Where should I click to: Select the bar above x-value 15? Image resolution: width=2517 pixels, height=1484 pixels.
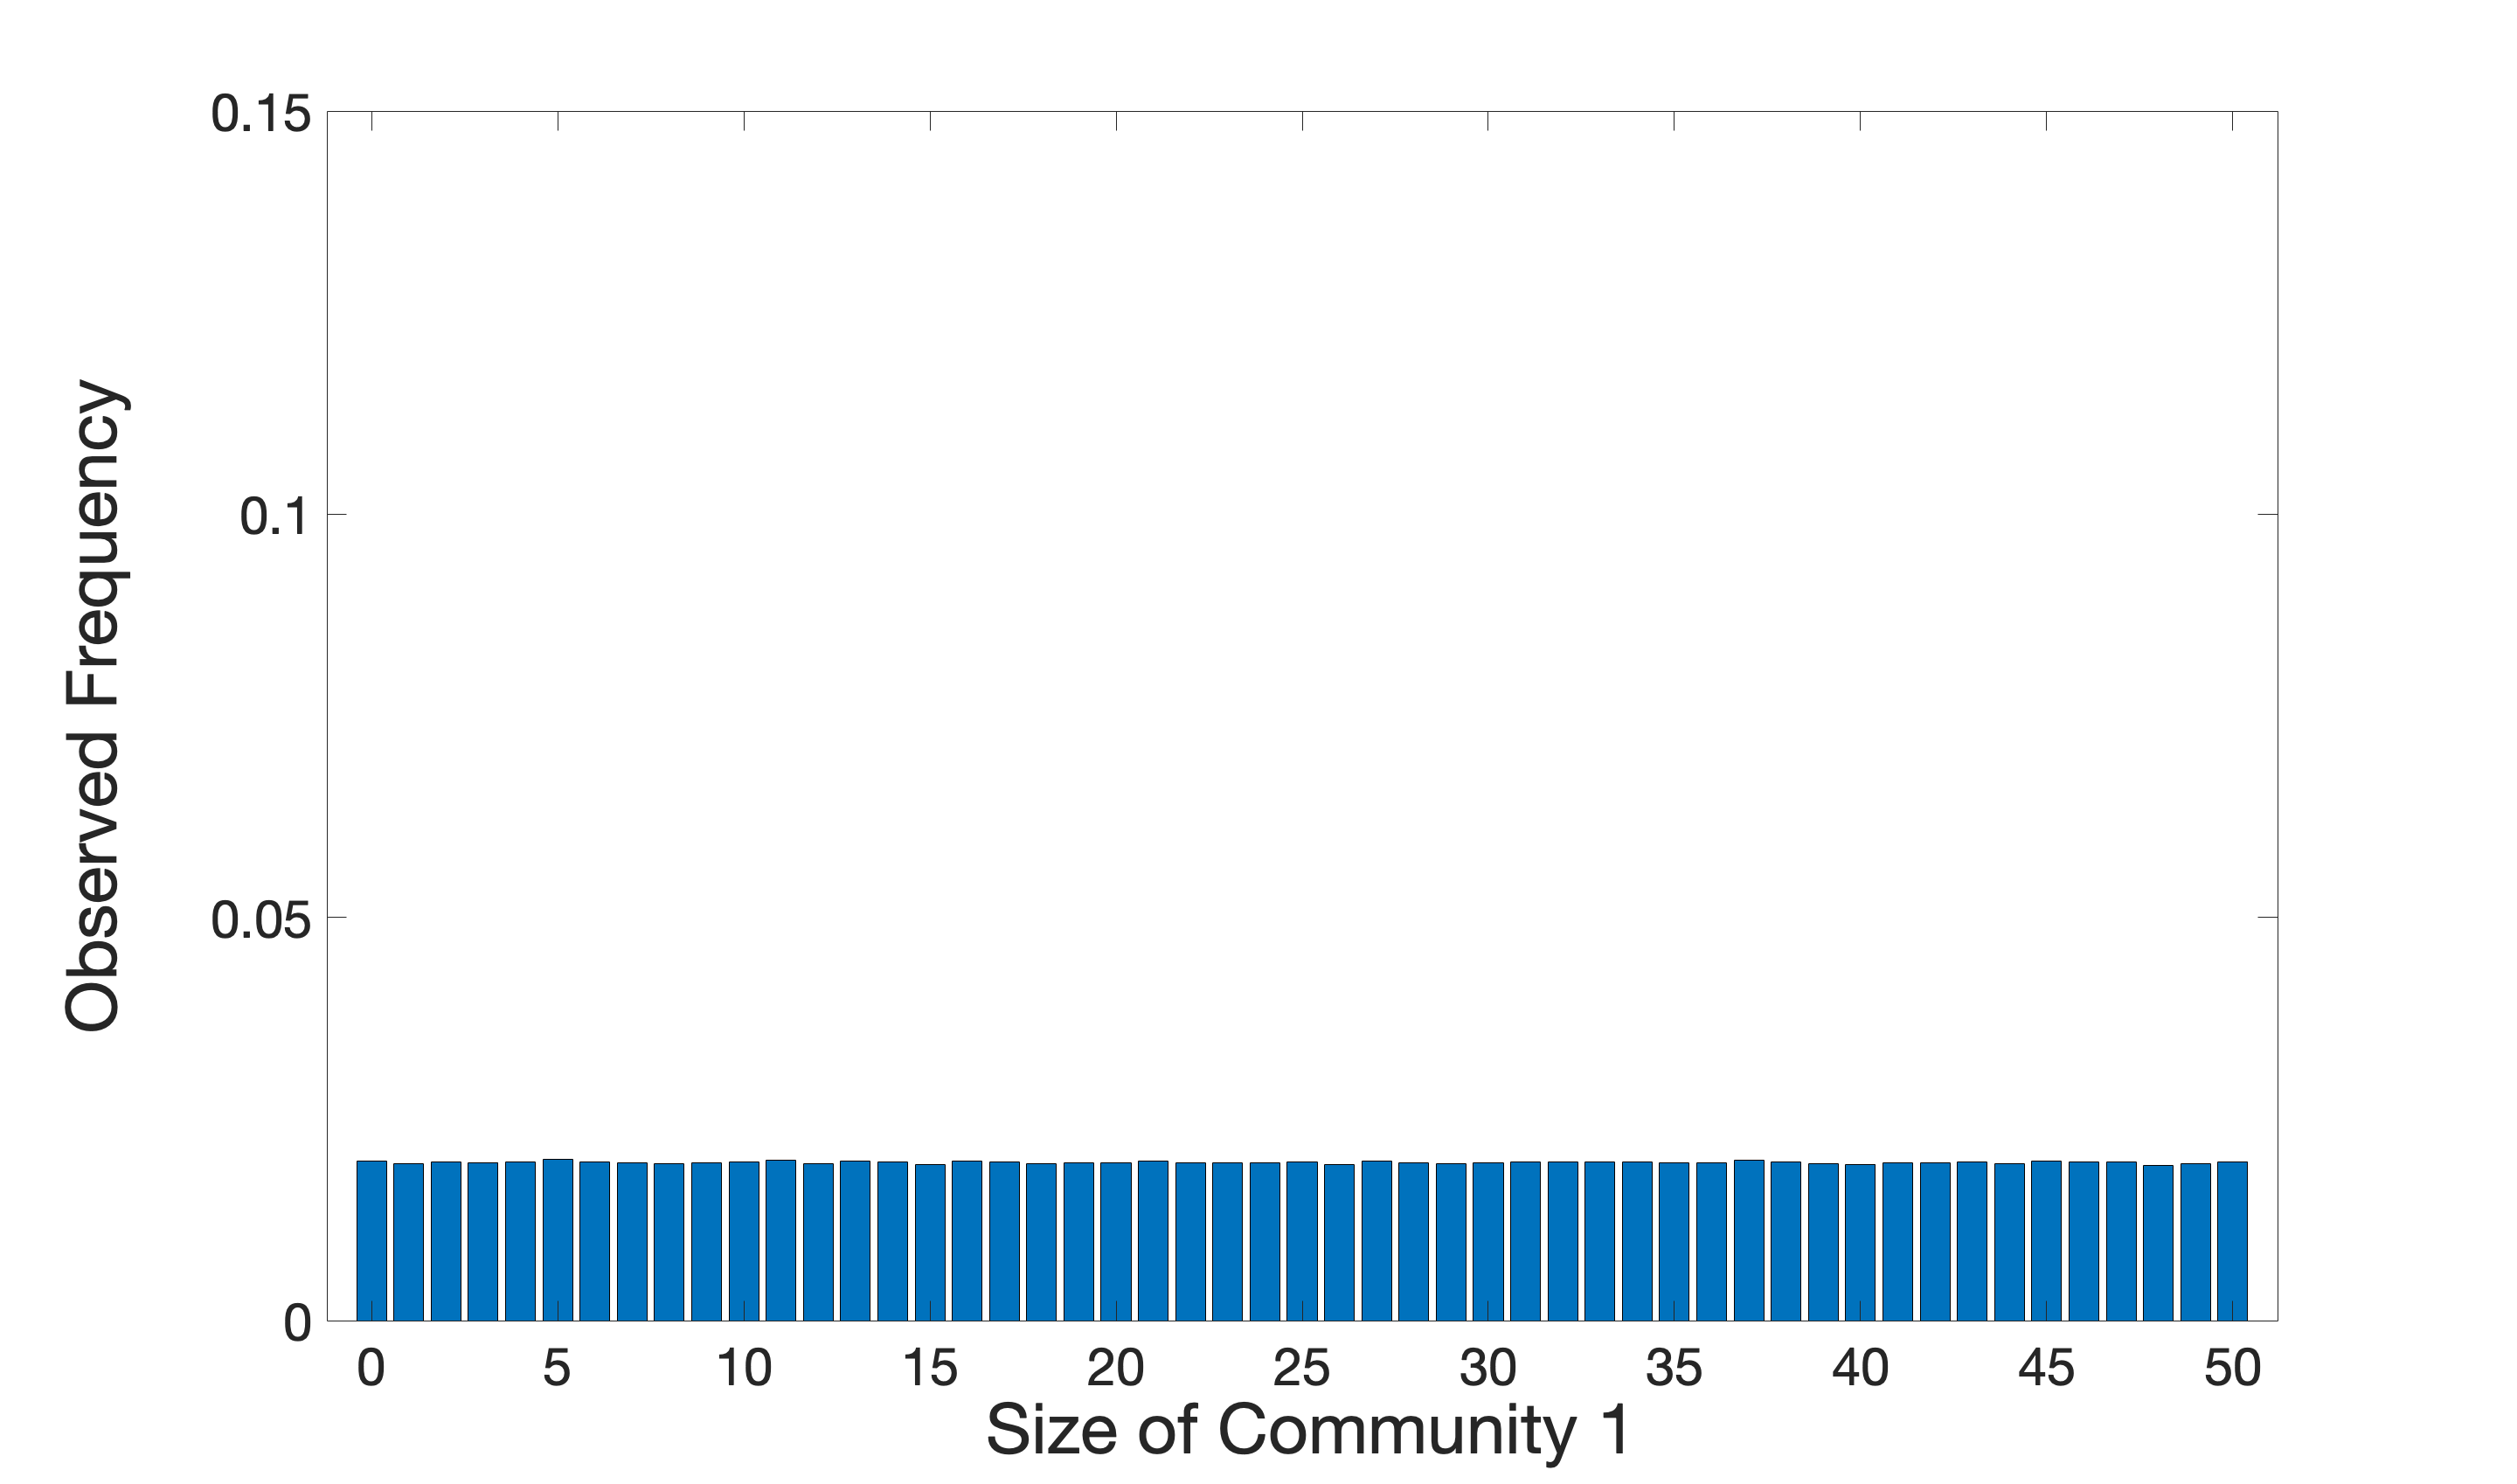coord(930,1240)
